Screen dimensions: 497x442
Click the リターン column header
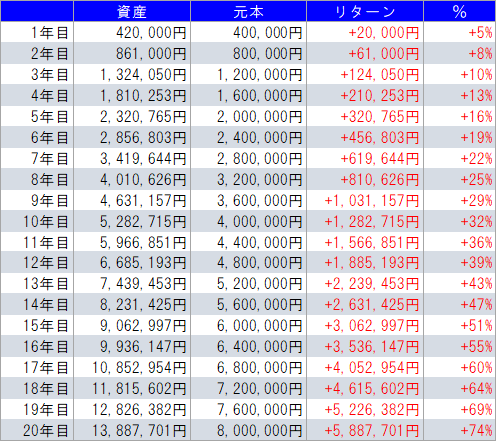coord(365,11)
